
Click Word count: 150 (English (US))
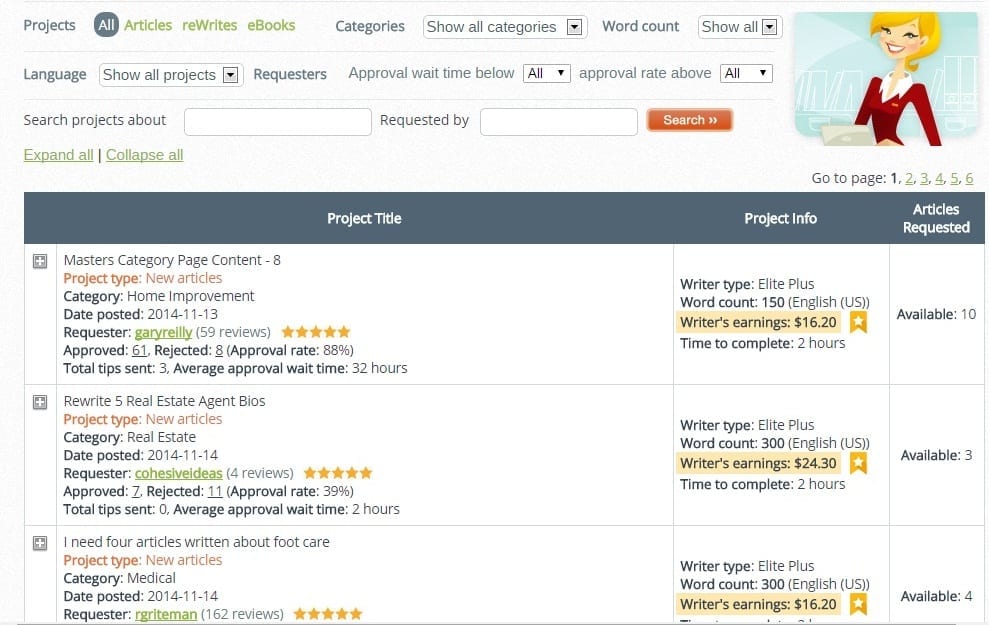(x=775, y=302)
